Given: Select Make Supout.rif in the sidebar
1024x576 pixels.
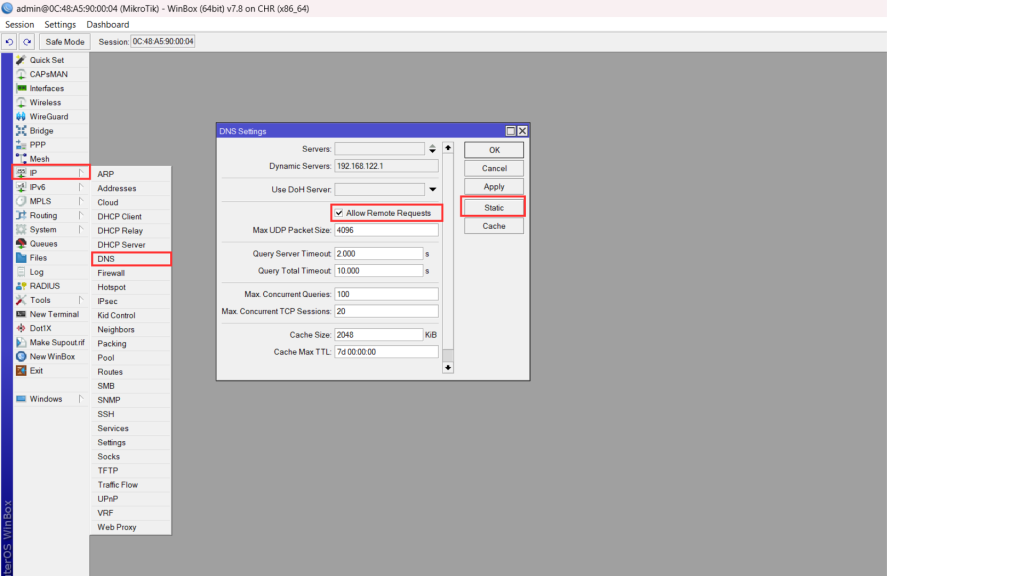Looking at the screenshot, I should point(56,342).
